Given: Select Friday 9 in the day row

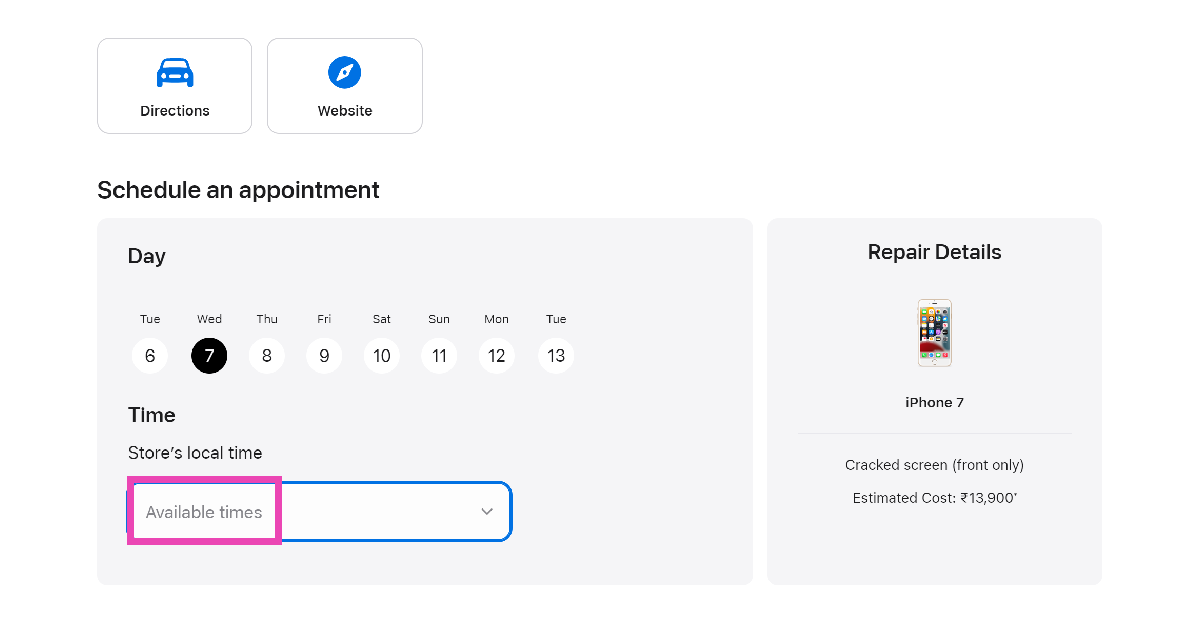Looking at the screenshot, I should 324,355.
